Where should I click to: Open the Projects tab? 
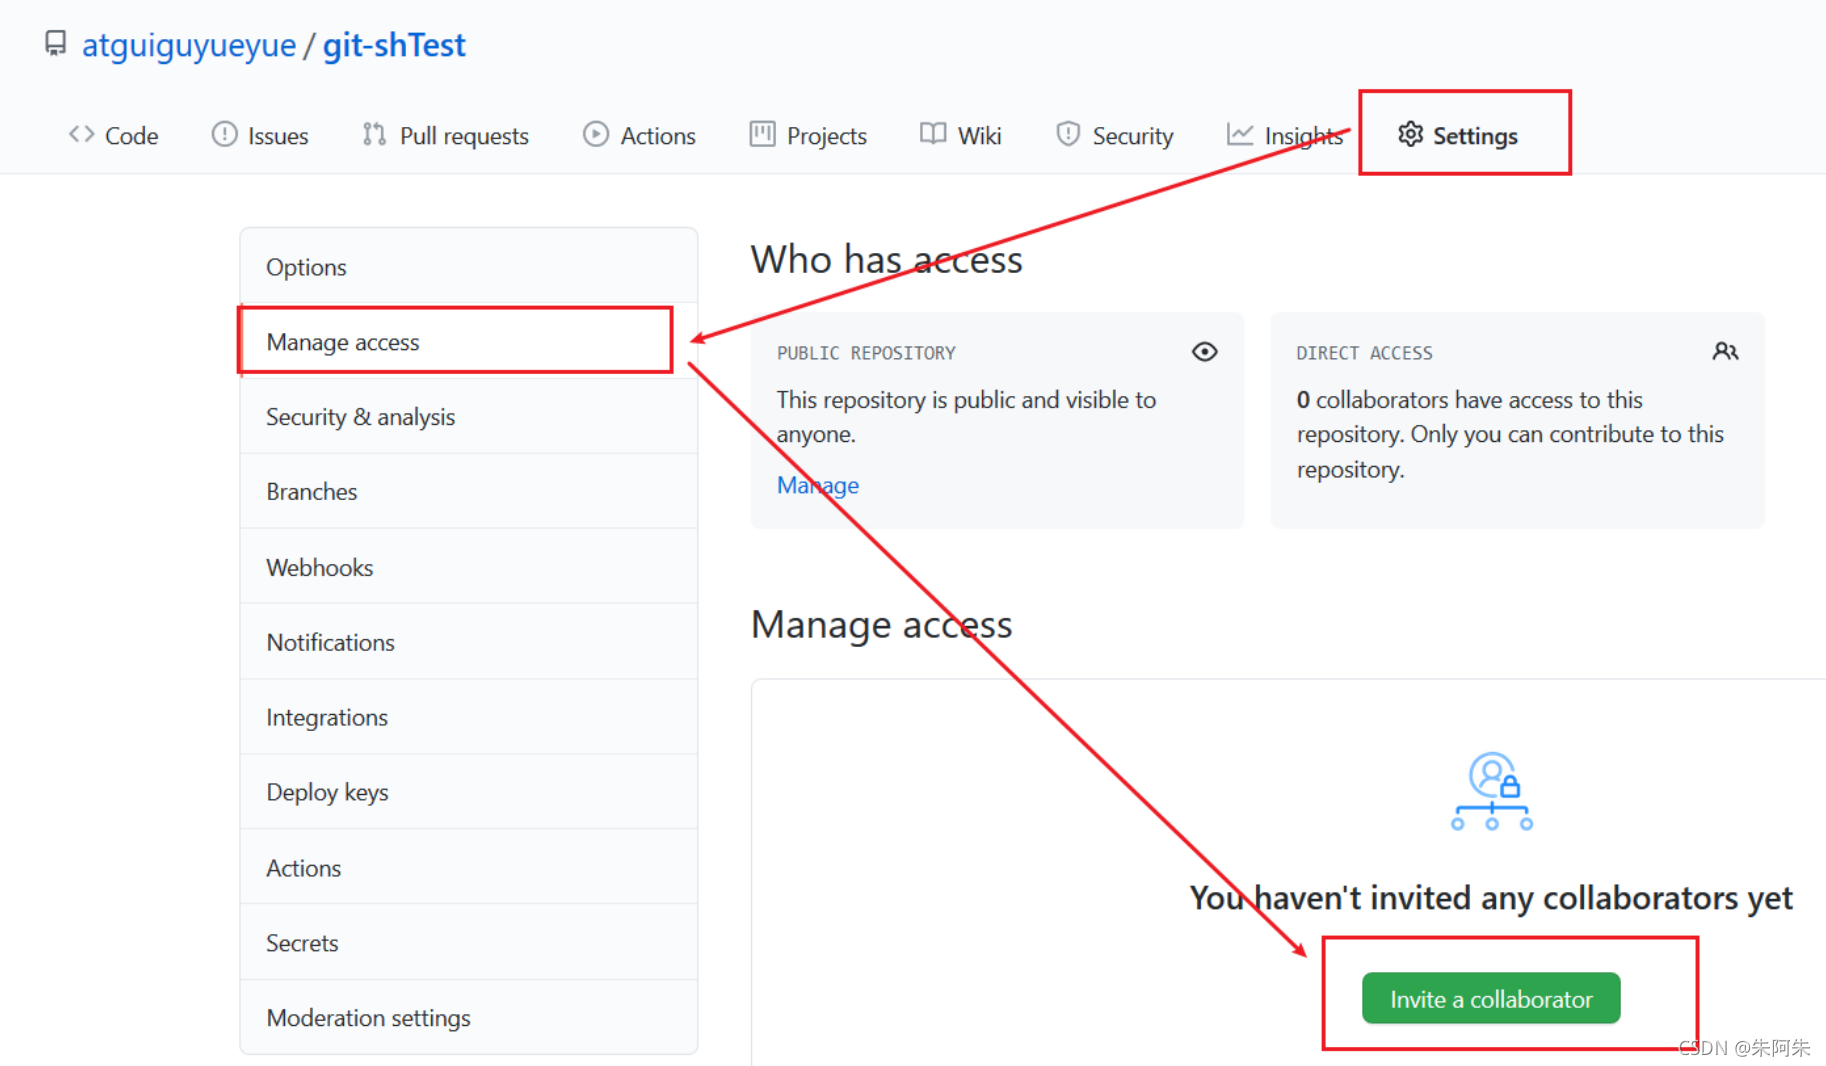pyautogui.click(x=808, y=135)
